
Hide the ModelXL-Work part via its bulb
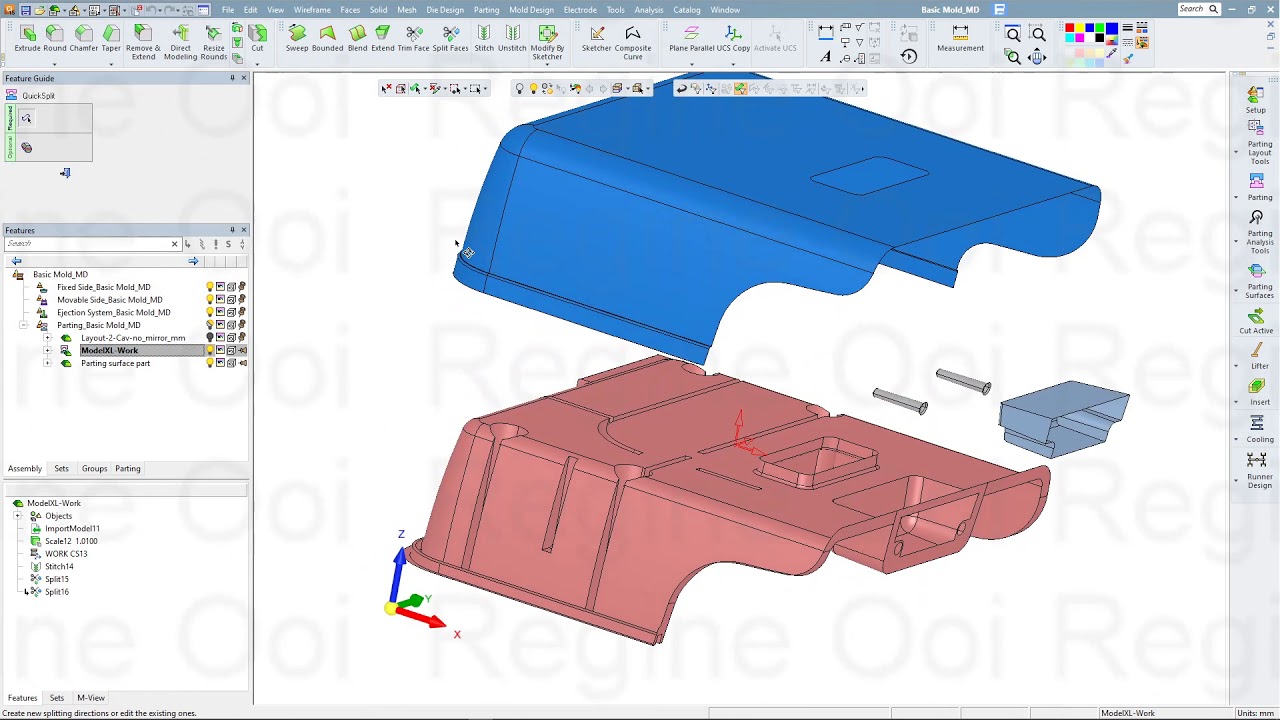pyautogui.click(x=210, y=351)
